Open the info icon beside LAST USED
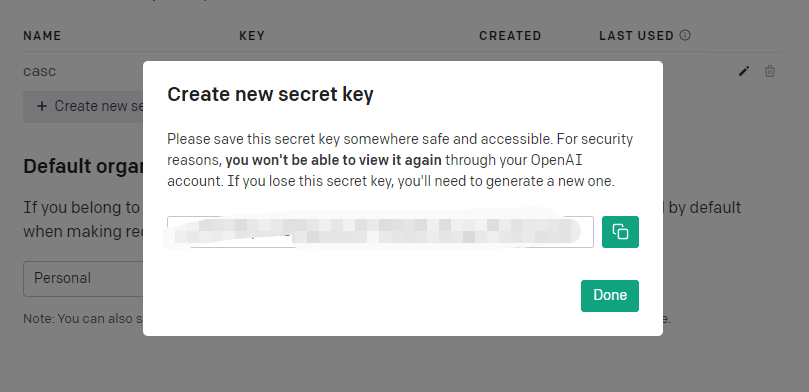 (685, 35)
